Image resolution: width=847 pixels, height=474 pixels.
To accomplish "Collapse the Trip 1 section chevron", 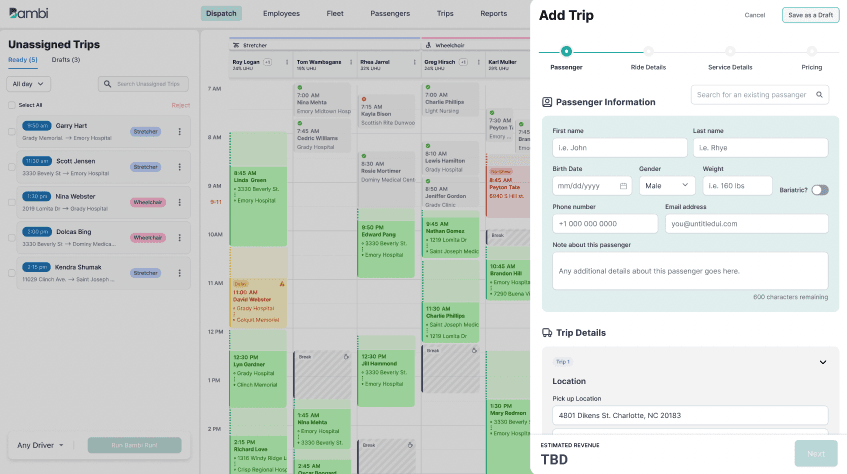I will pos(823,362).
